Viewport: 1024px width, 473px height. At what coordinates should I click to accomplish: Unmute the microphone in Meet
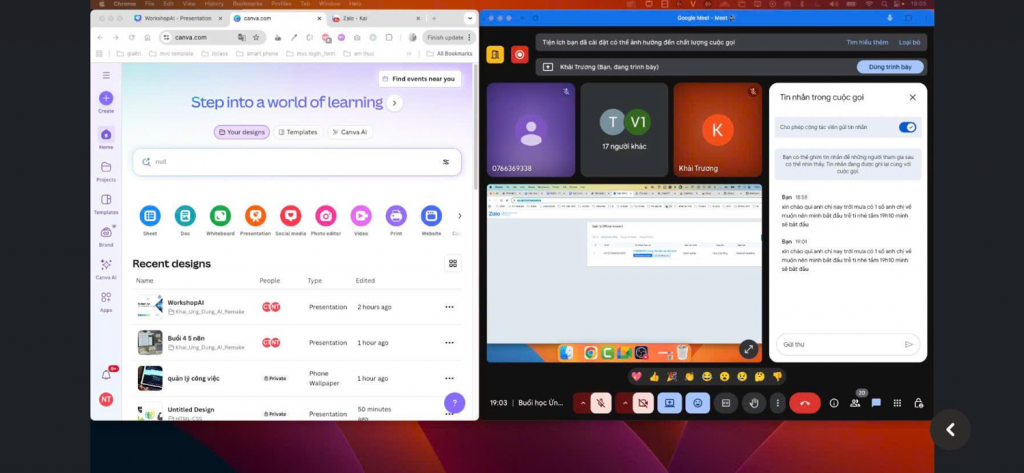(x=601, y=403)
